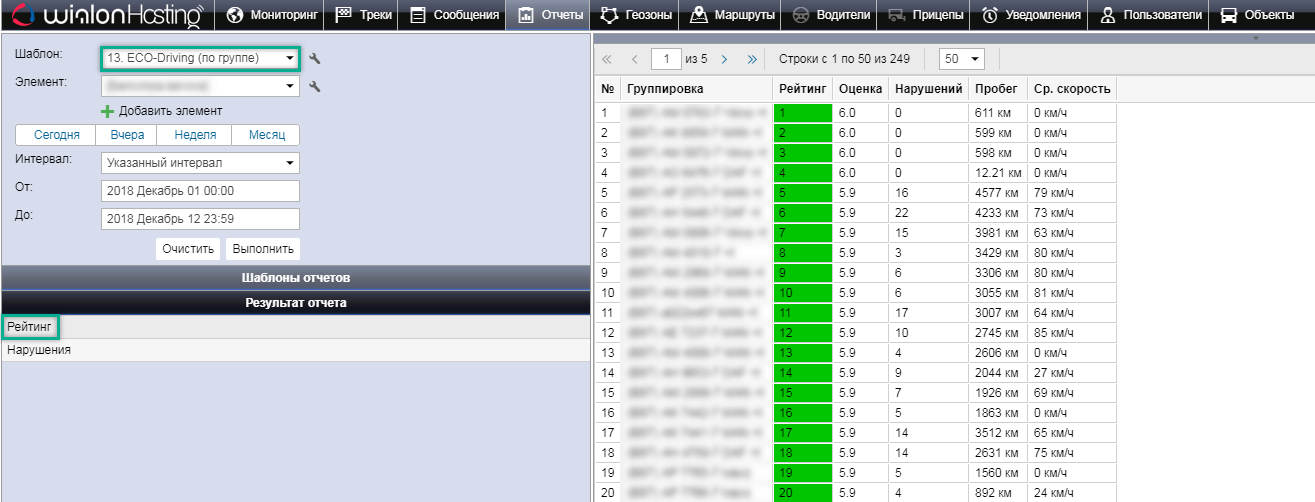This screenshot has height=502, width=1315.
Task: Go to the first results page
Action: [607, 59]
